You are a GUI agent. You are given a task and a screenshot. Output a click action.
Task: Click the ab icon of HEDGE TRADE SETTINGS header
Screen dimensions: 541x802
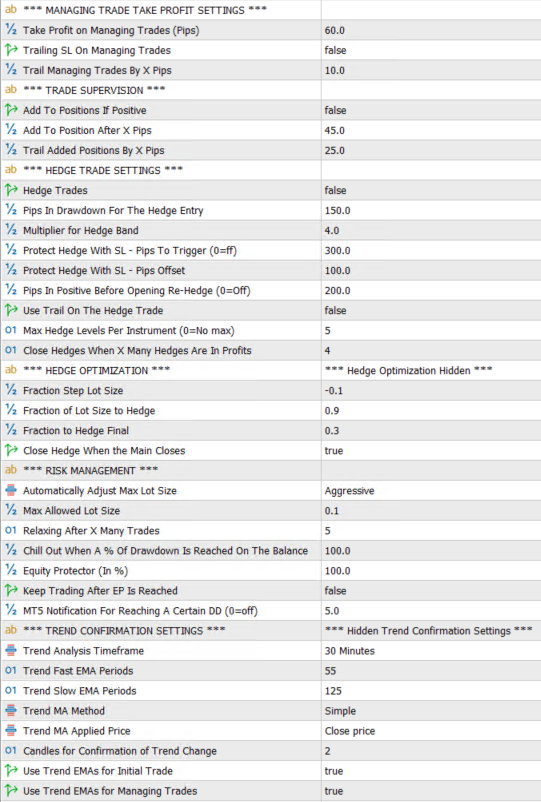[11, 170]
